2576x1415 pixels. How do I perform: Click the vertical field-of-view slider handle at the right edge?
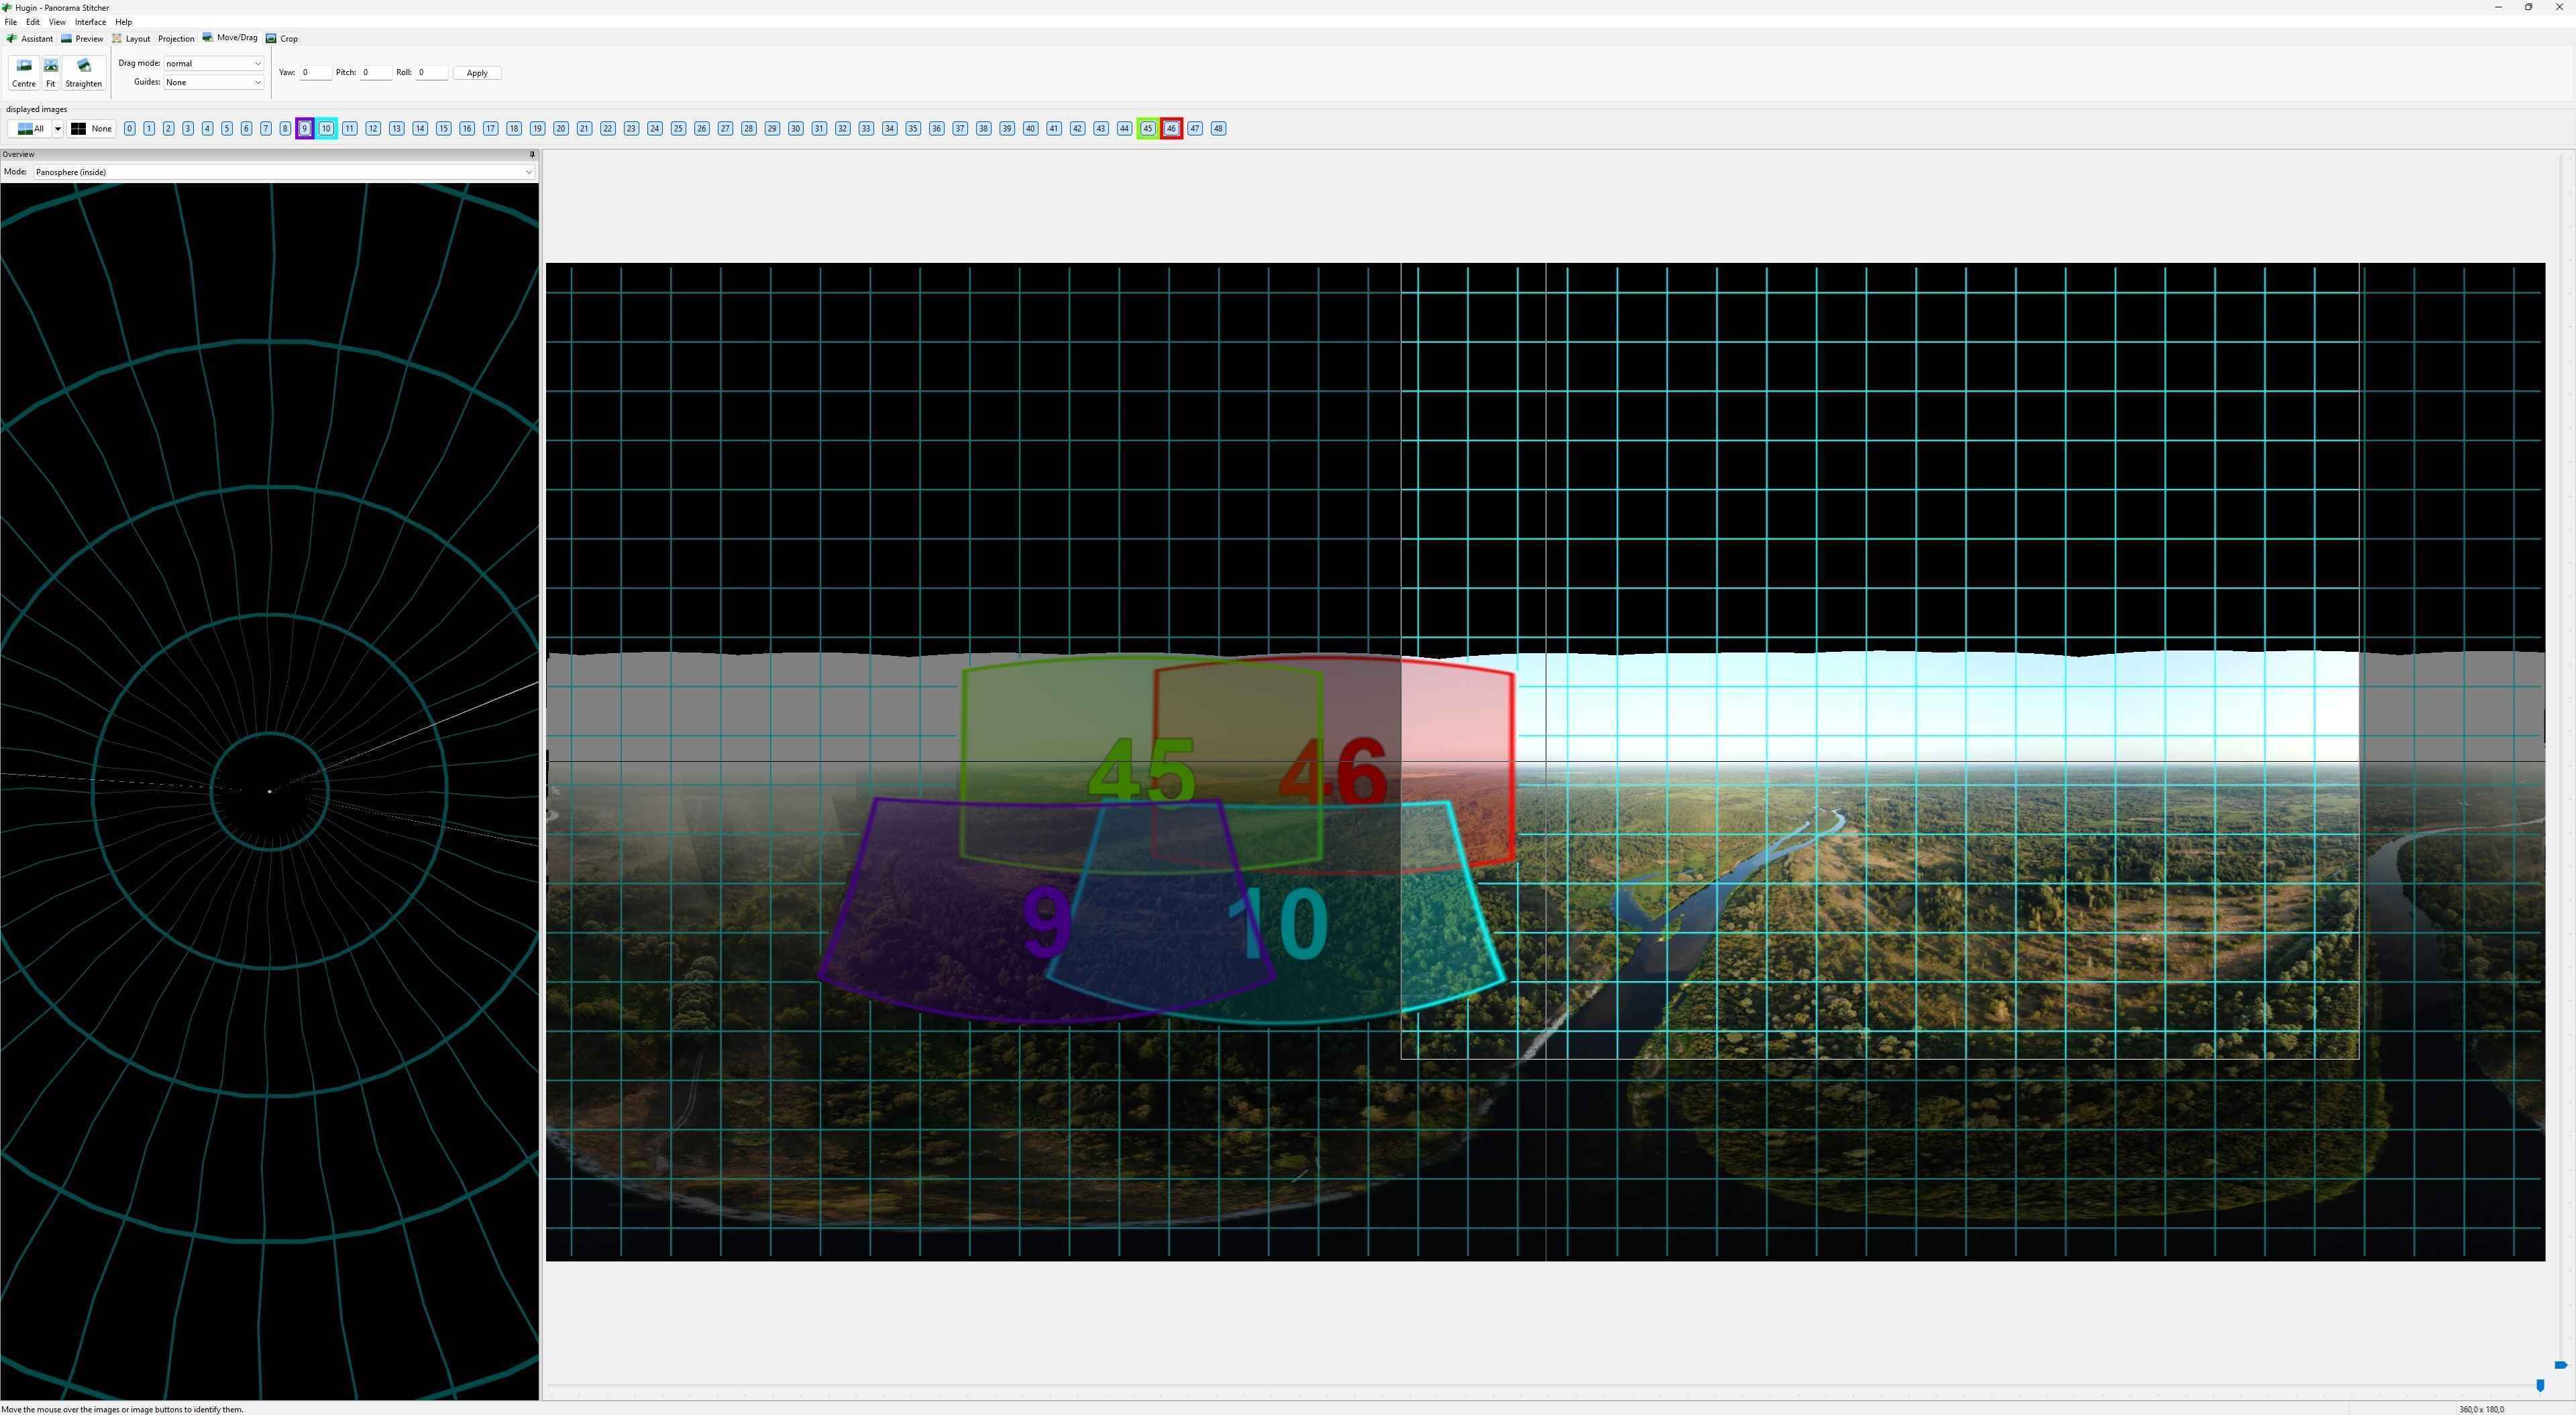2560,1365
